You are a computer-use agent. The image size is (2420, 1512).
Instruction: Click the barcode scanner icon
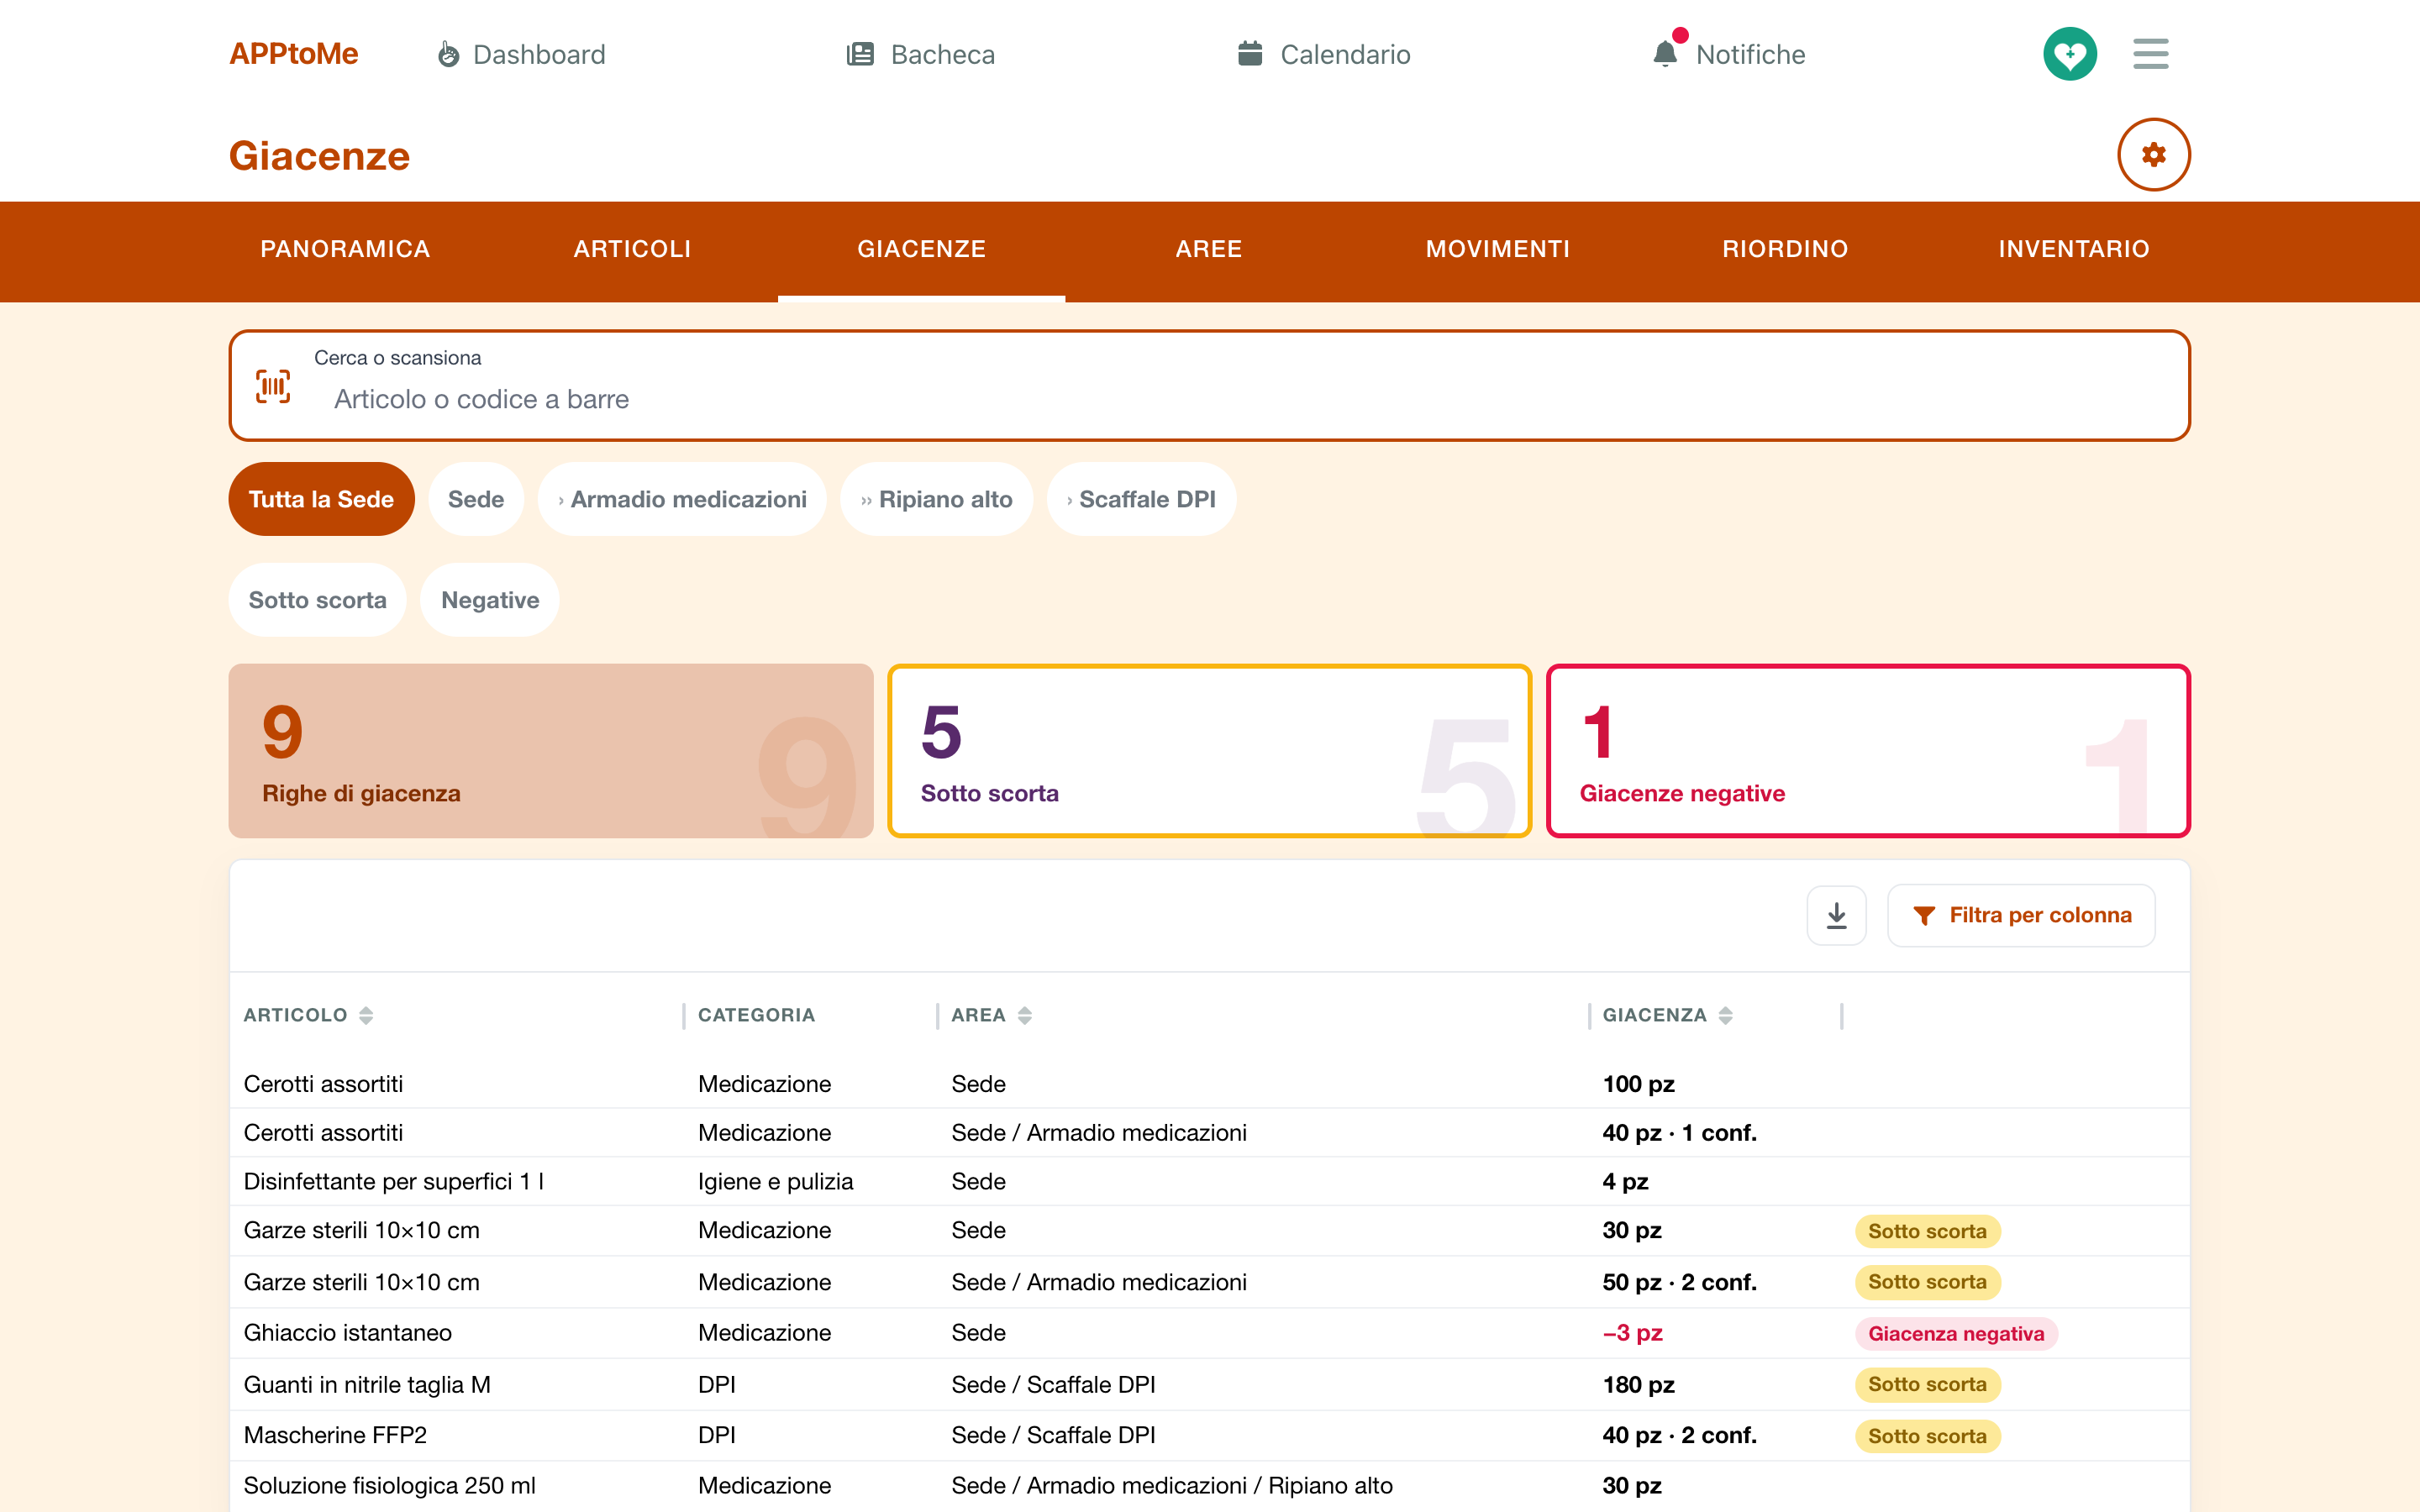coord(273,386)
